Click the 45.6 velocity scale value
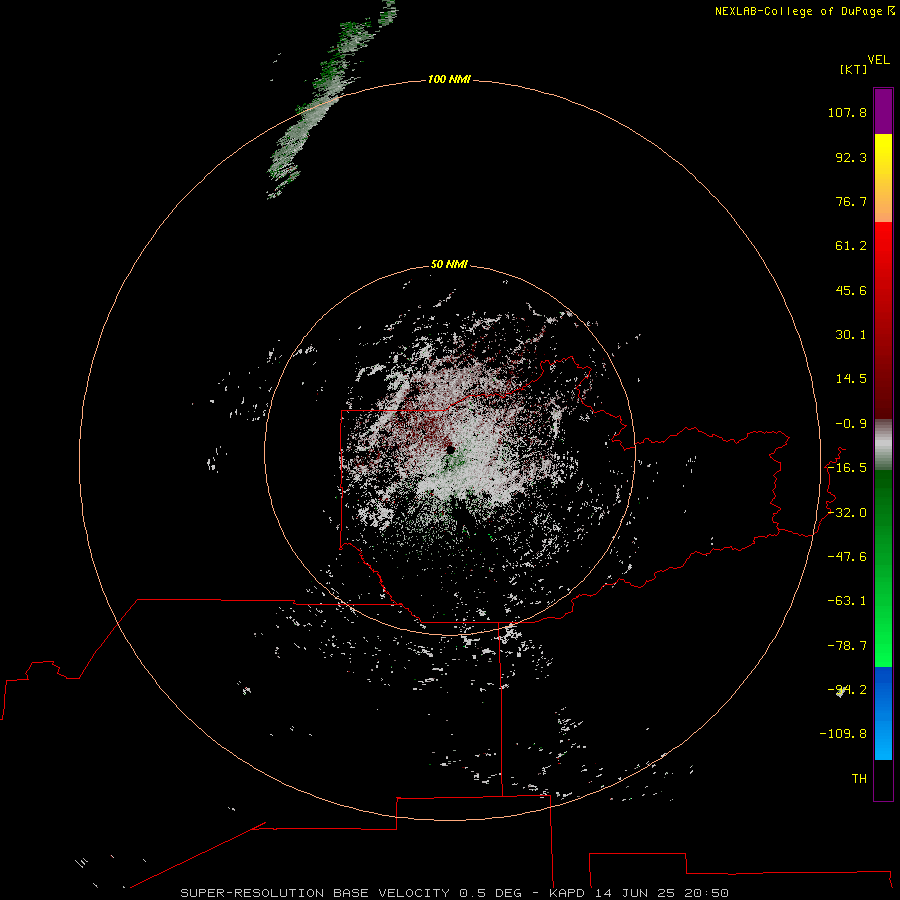This screenshot has width=900, height=900. (x=851, y=290)
